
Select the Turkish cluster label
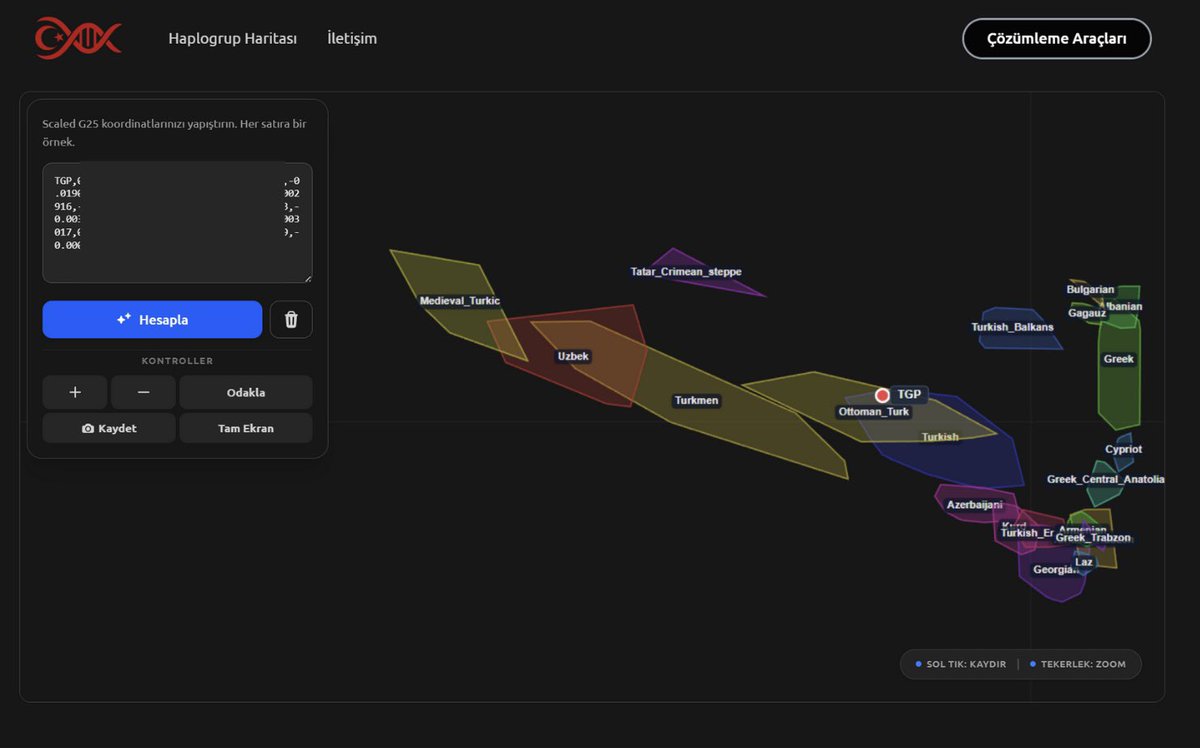940,437
